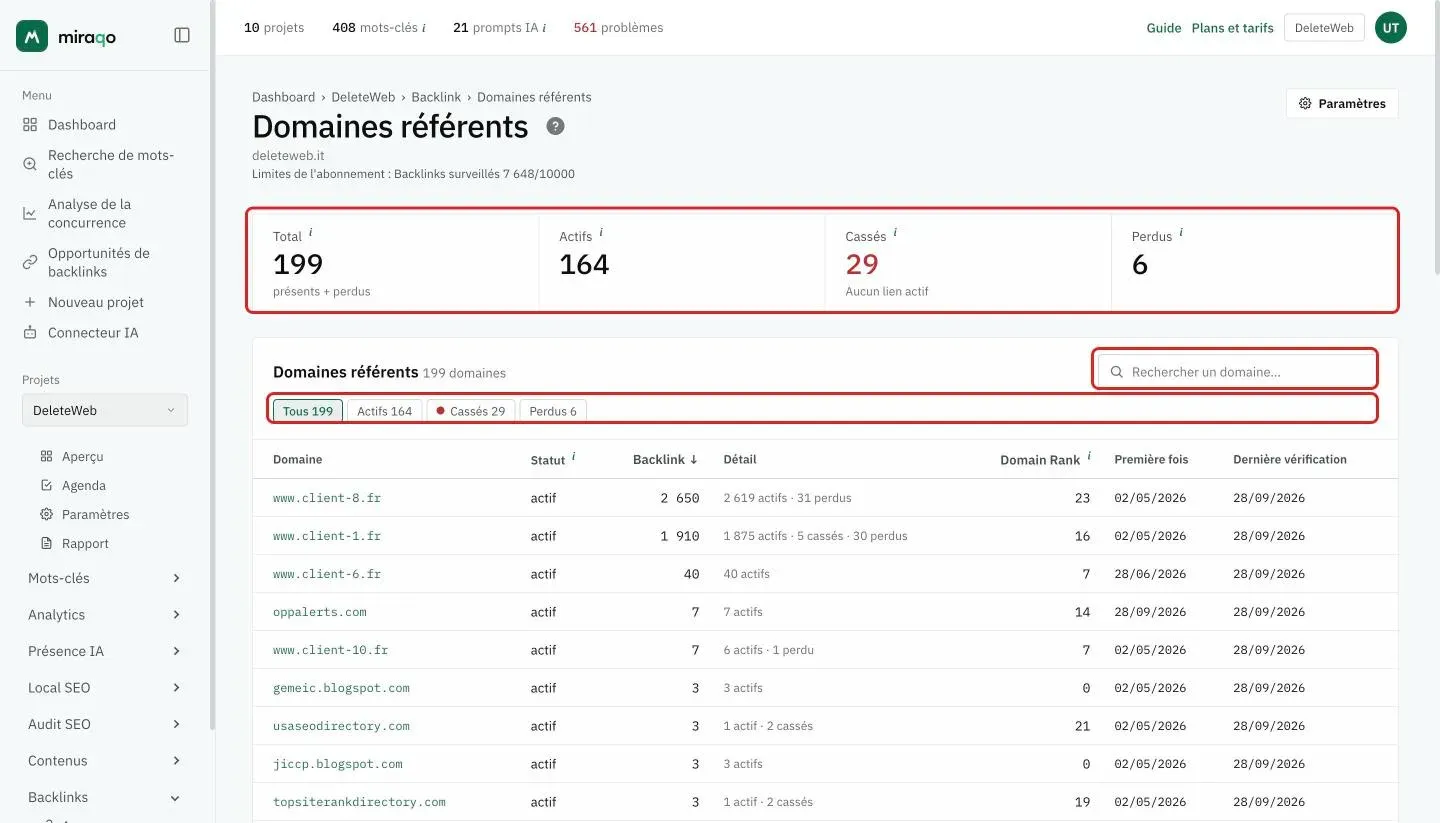
Task: Click Dashboard in the breadcrumb
Action: tap(283, 97)
